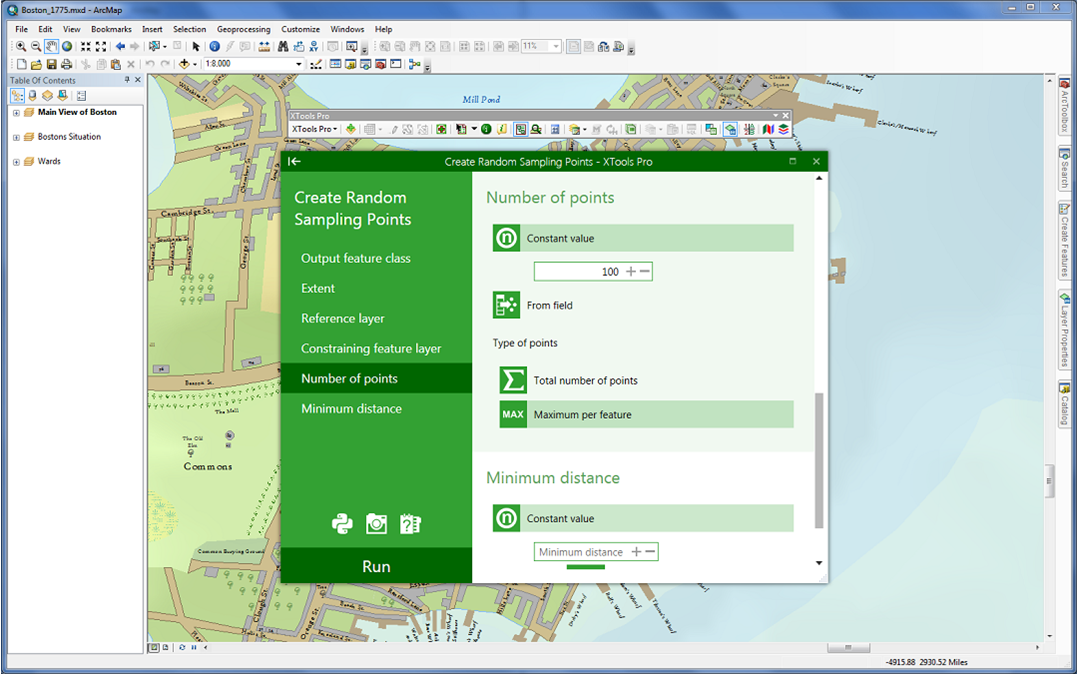Open the layout zoom percent dropdown
This screenshot has height=674, width=1078.
coord(556,47)
